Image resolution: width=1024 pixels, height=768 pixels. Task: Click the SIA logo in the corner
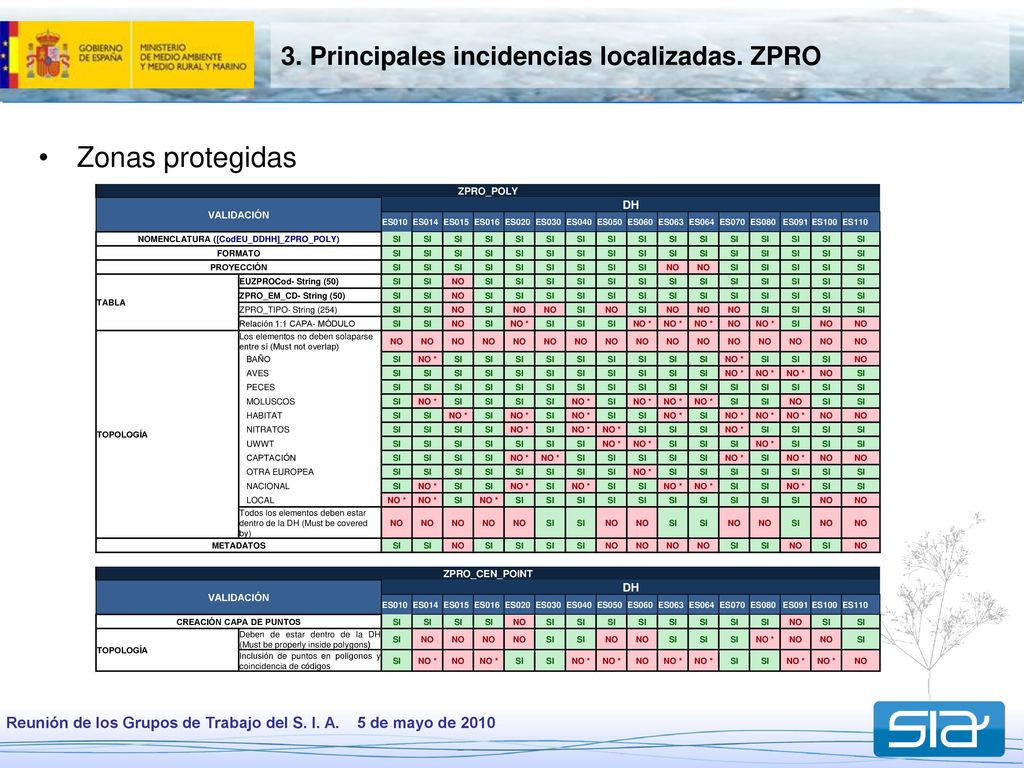pos(939,729)
